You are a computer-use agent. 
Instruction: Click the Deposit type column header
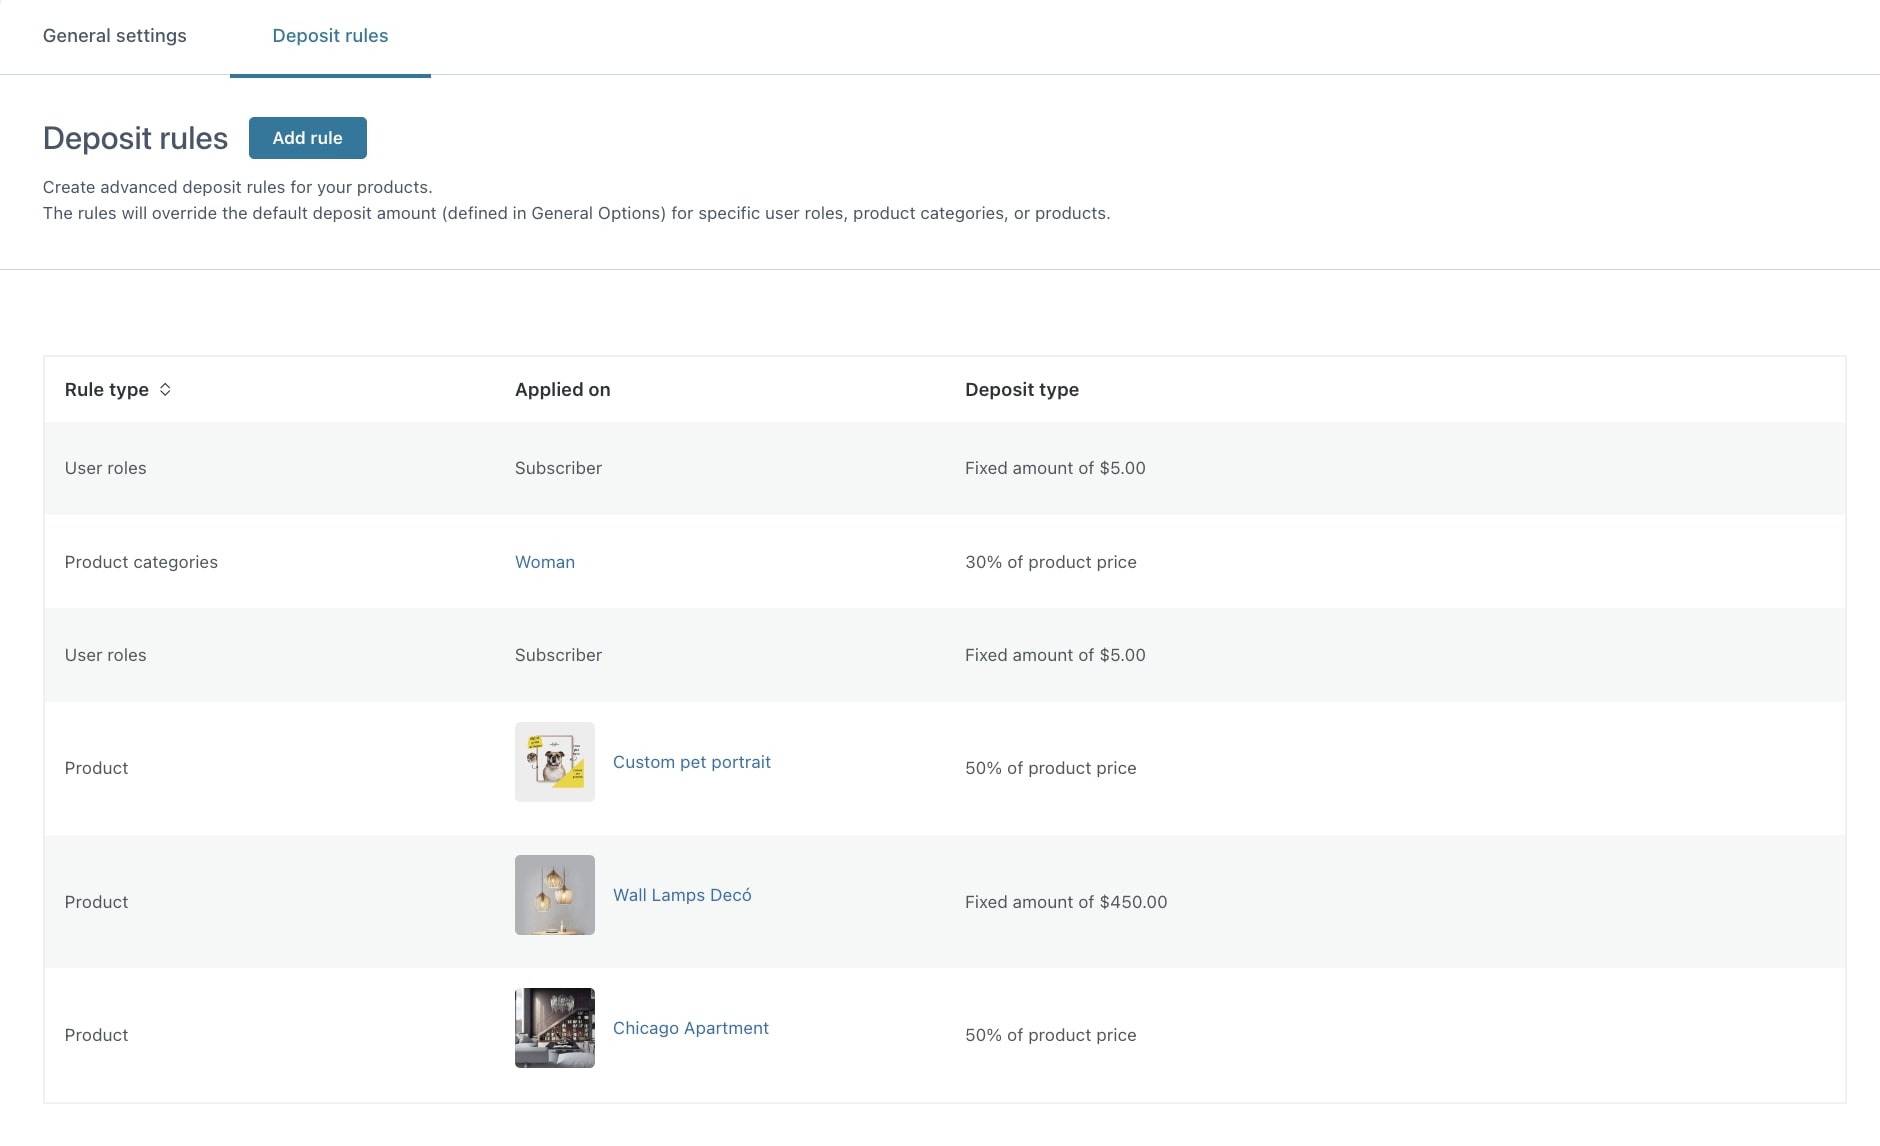1021,390
